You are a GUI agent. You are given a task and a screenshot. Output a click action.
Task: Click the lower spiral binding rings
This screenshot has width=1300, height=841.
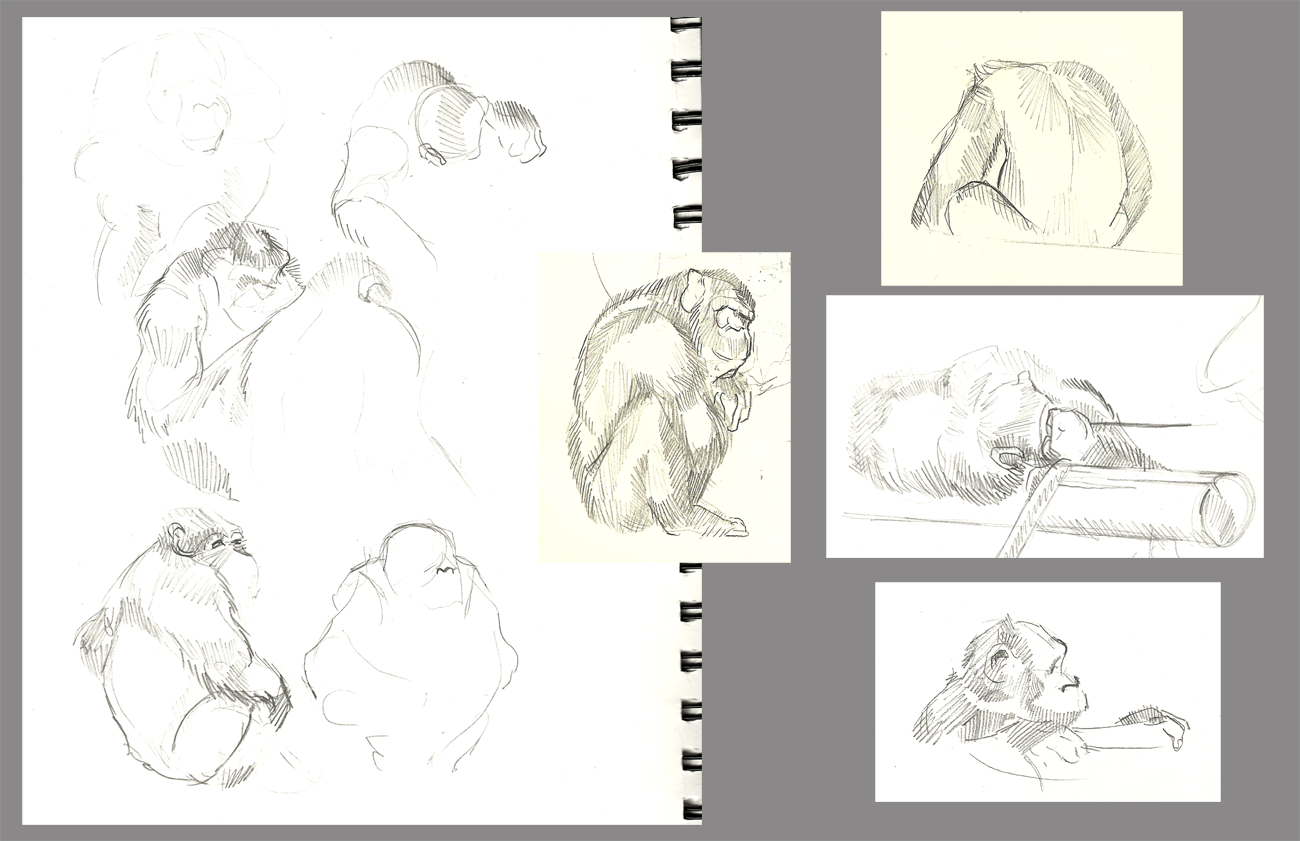tap(690, 690)
